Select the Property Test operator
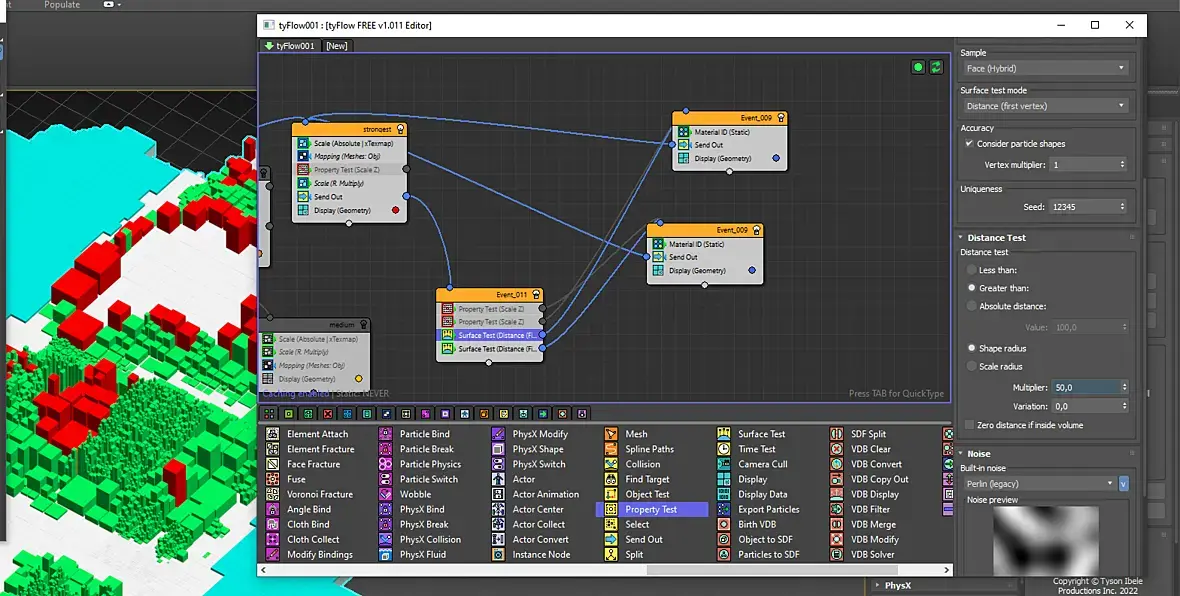 click(652, 509)
